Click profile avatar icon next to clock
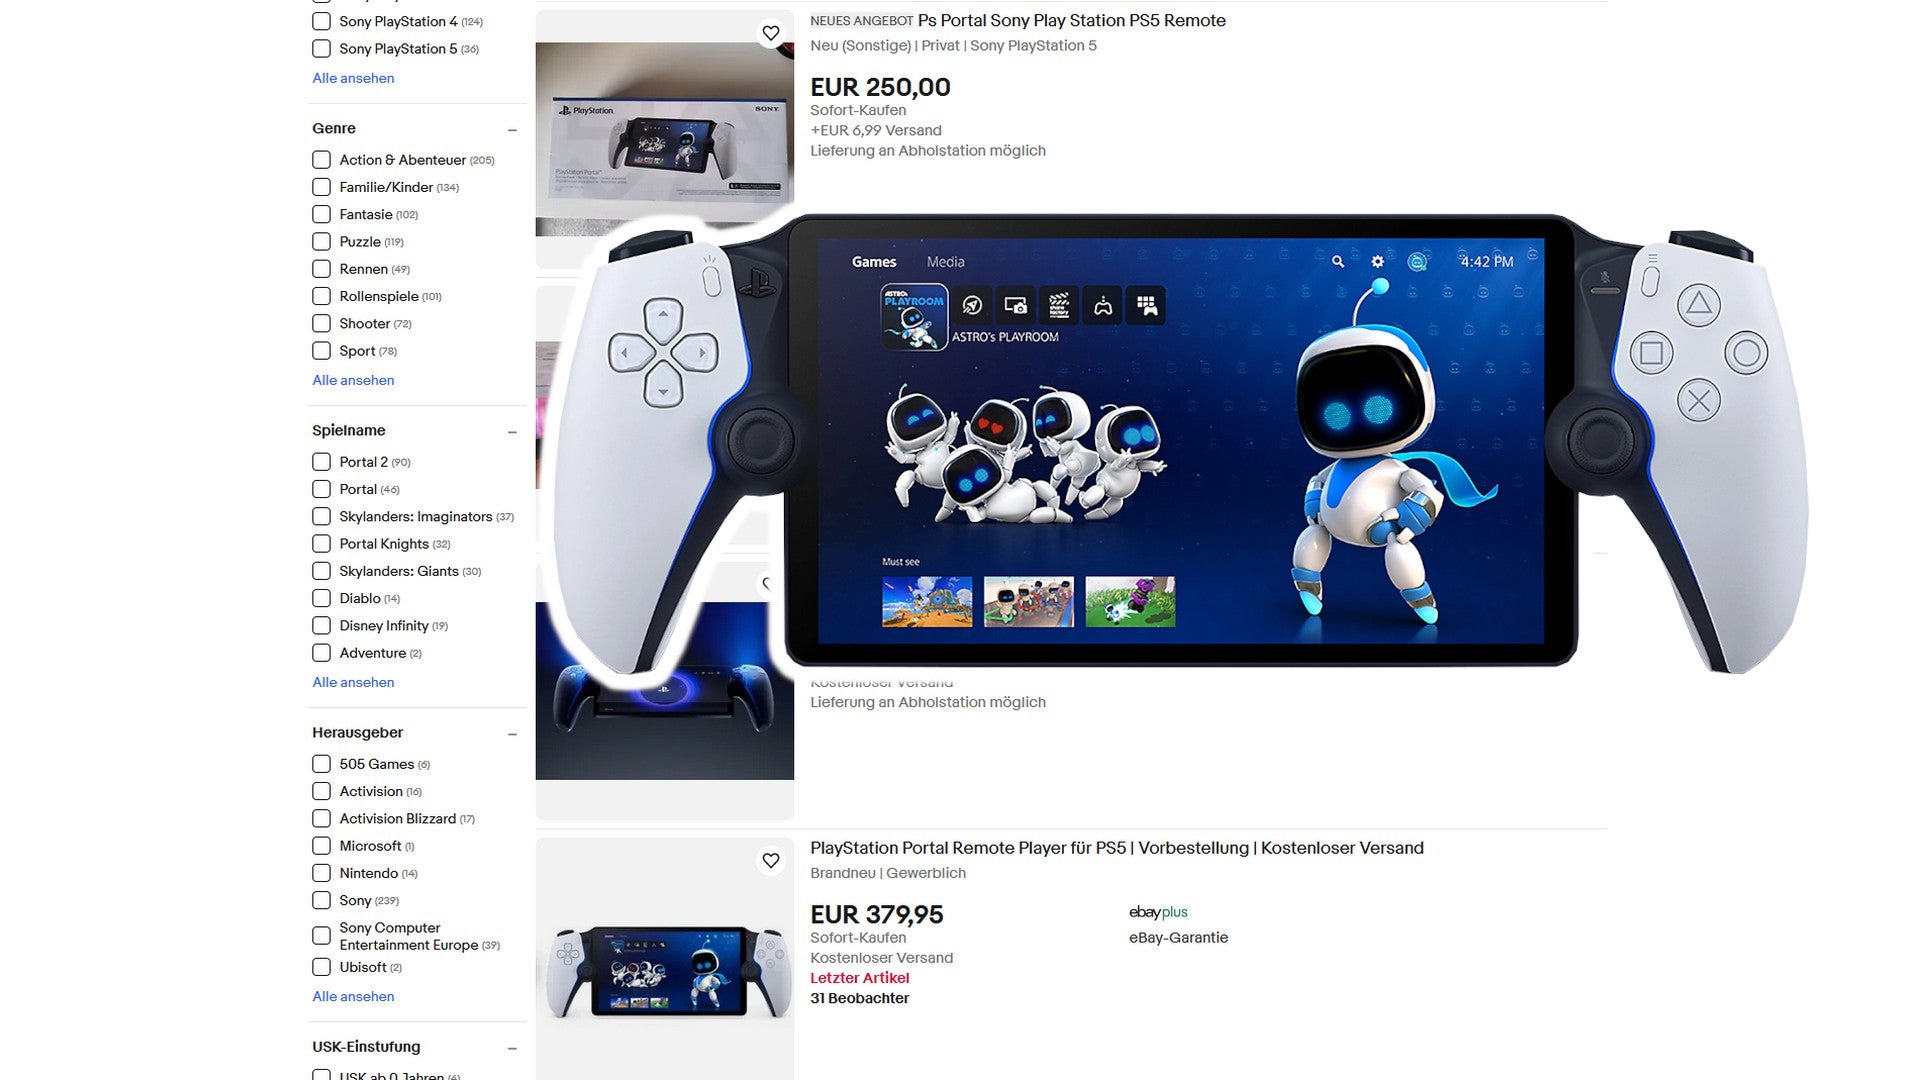1920x1080 pixels. (x=1416, y=262)
